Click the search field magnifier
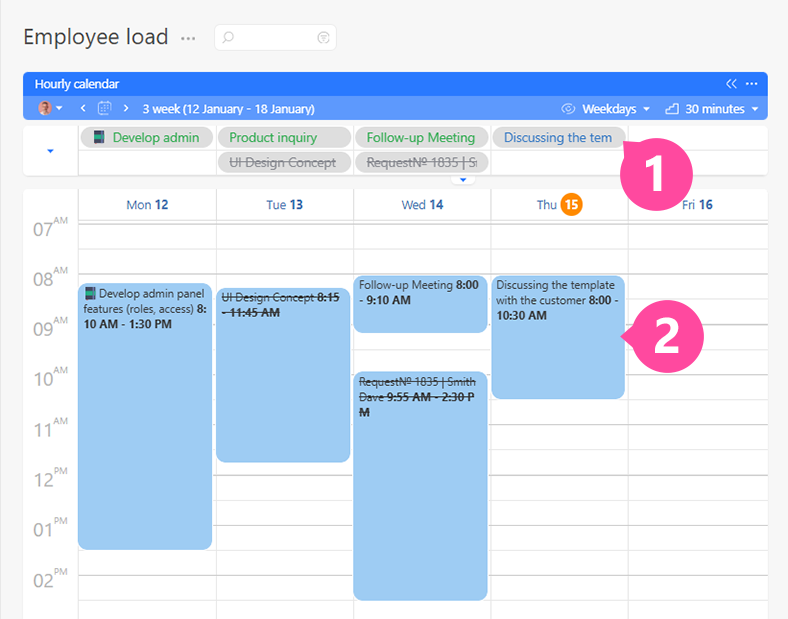 (228, 38)
